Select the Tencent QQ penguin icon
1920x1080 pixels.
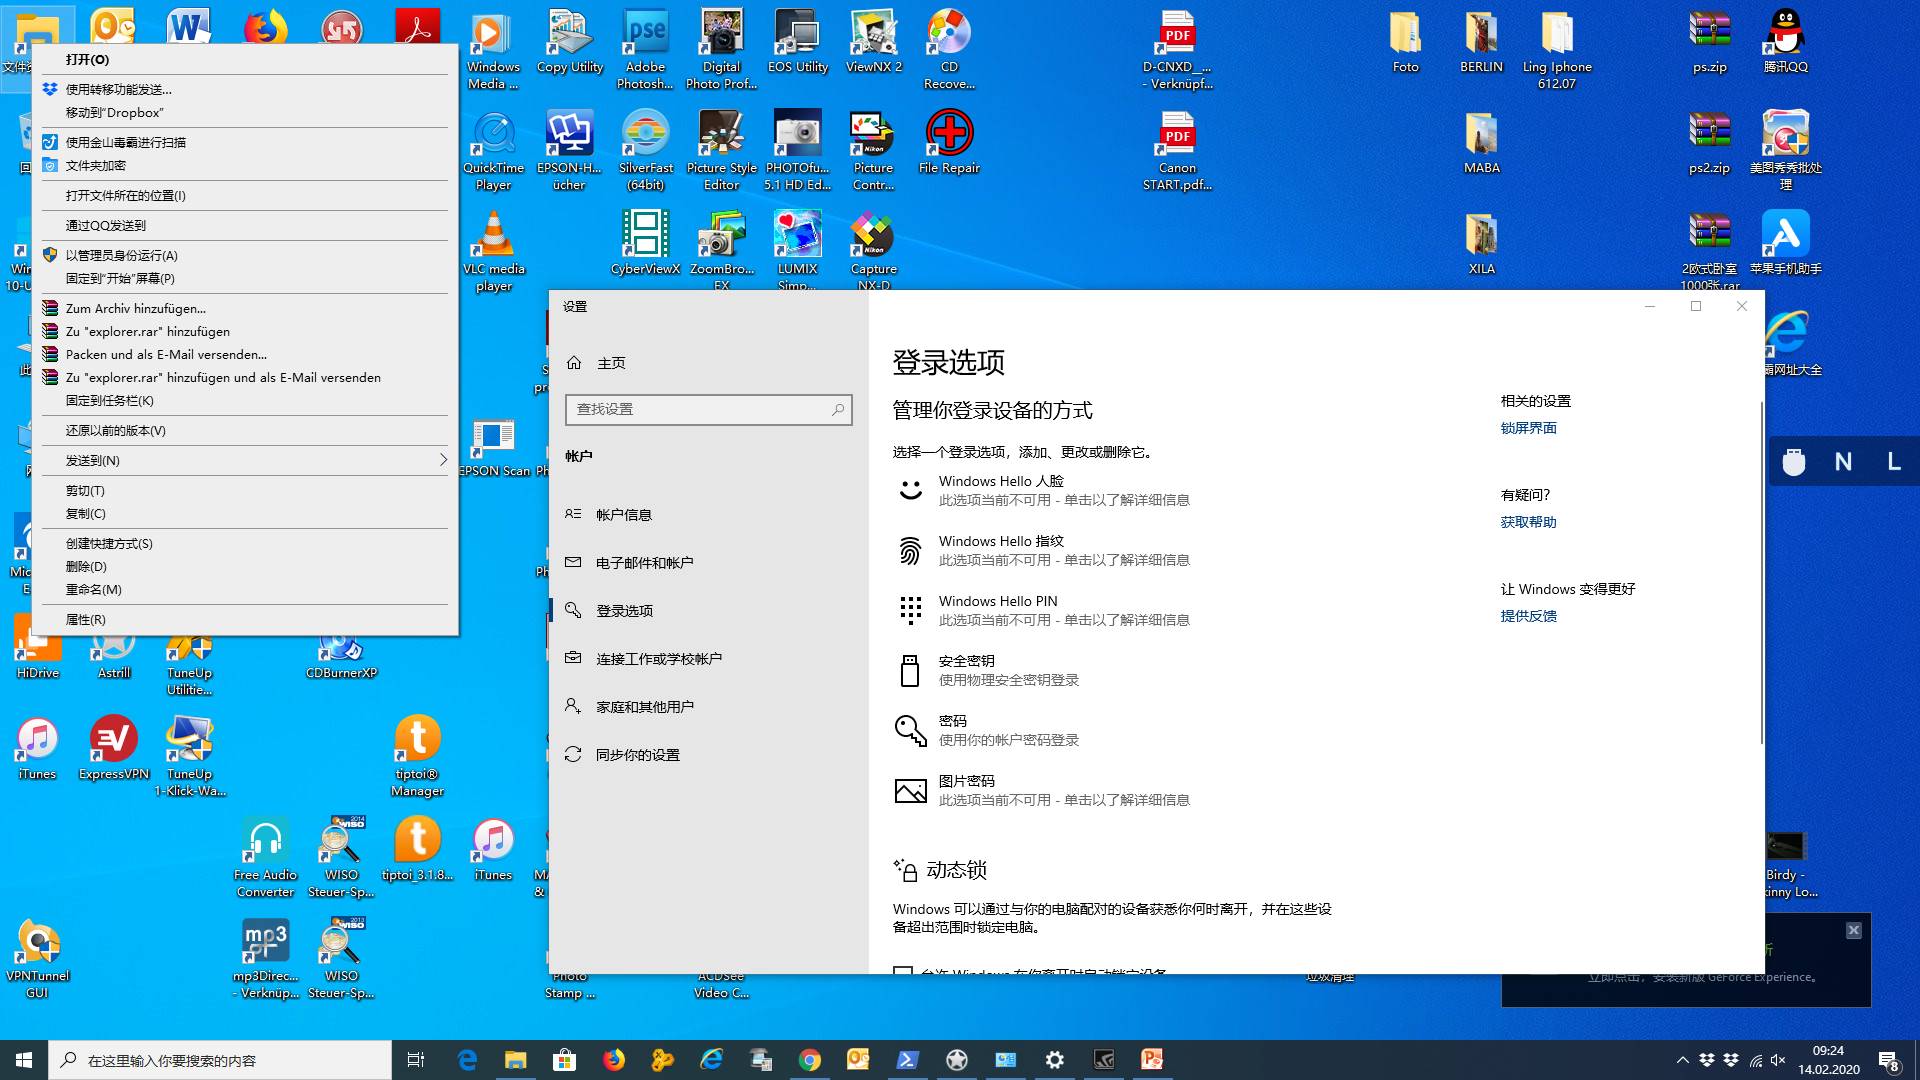click(1785, 41)
